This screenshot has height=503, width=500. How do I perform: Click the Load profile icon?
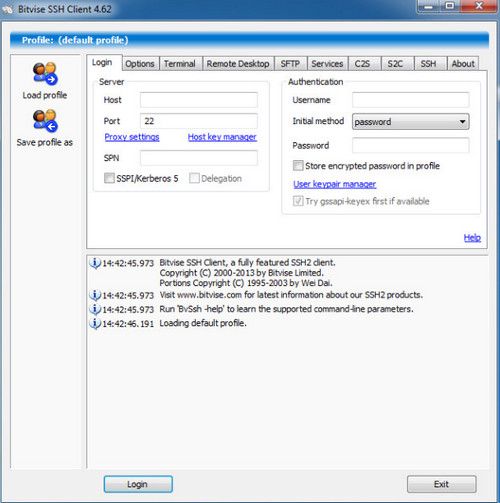(x=45, y=73)
